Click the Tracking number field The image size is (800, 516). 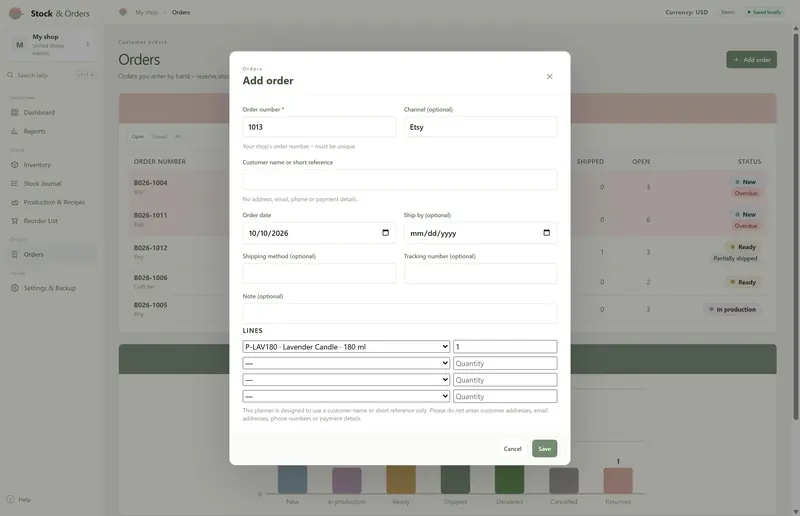[x=480, y=274]
